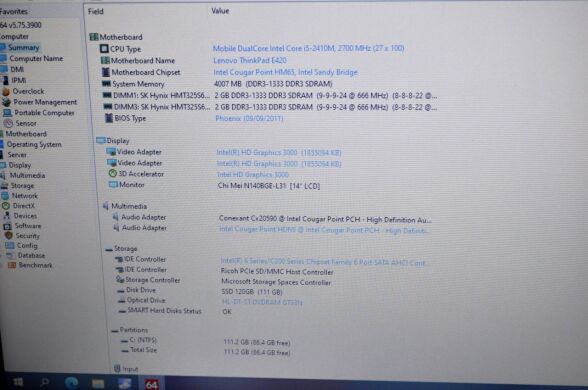Click the Overclock flame icon
Image resolution: width=588 pixels, height=390 pixels.
point(6,91)
